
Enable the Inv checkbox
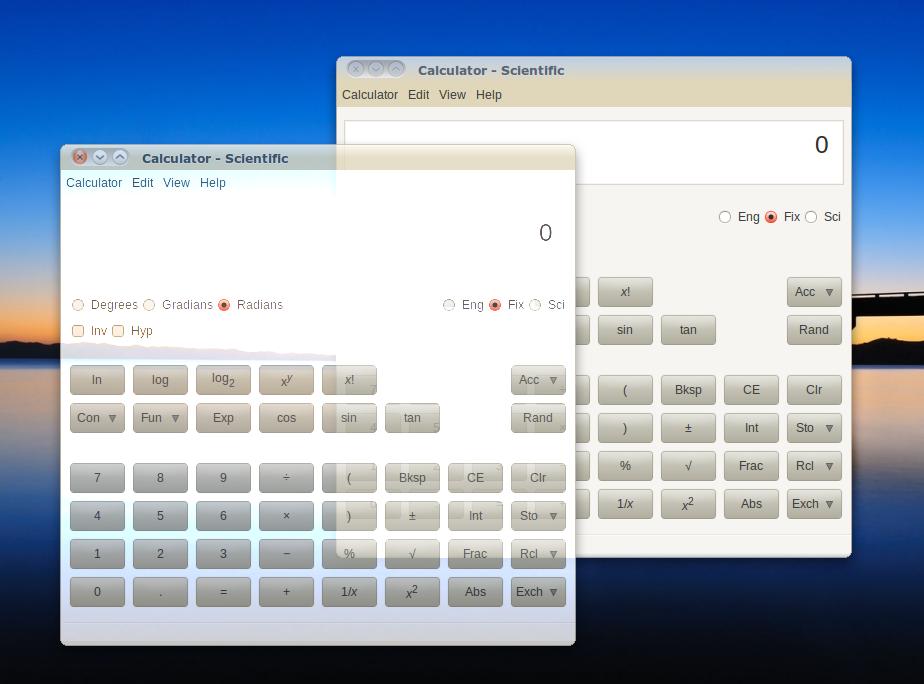(x=79, y=331)
